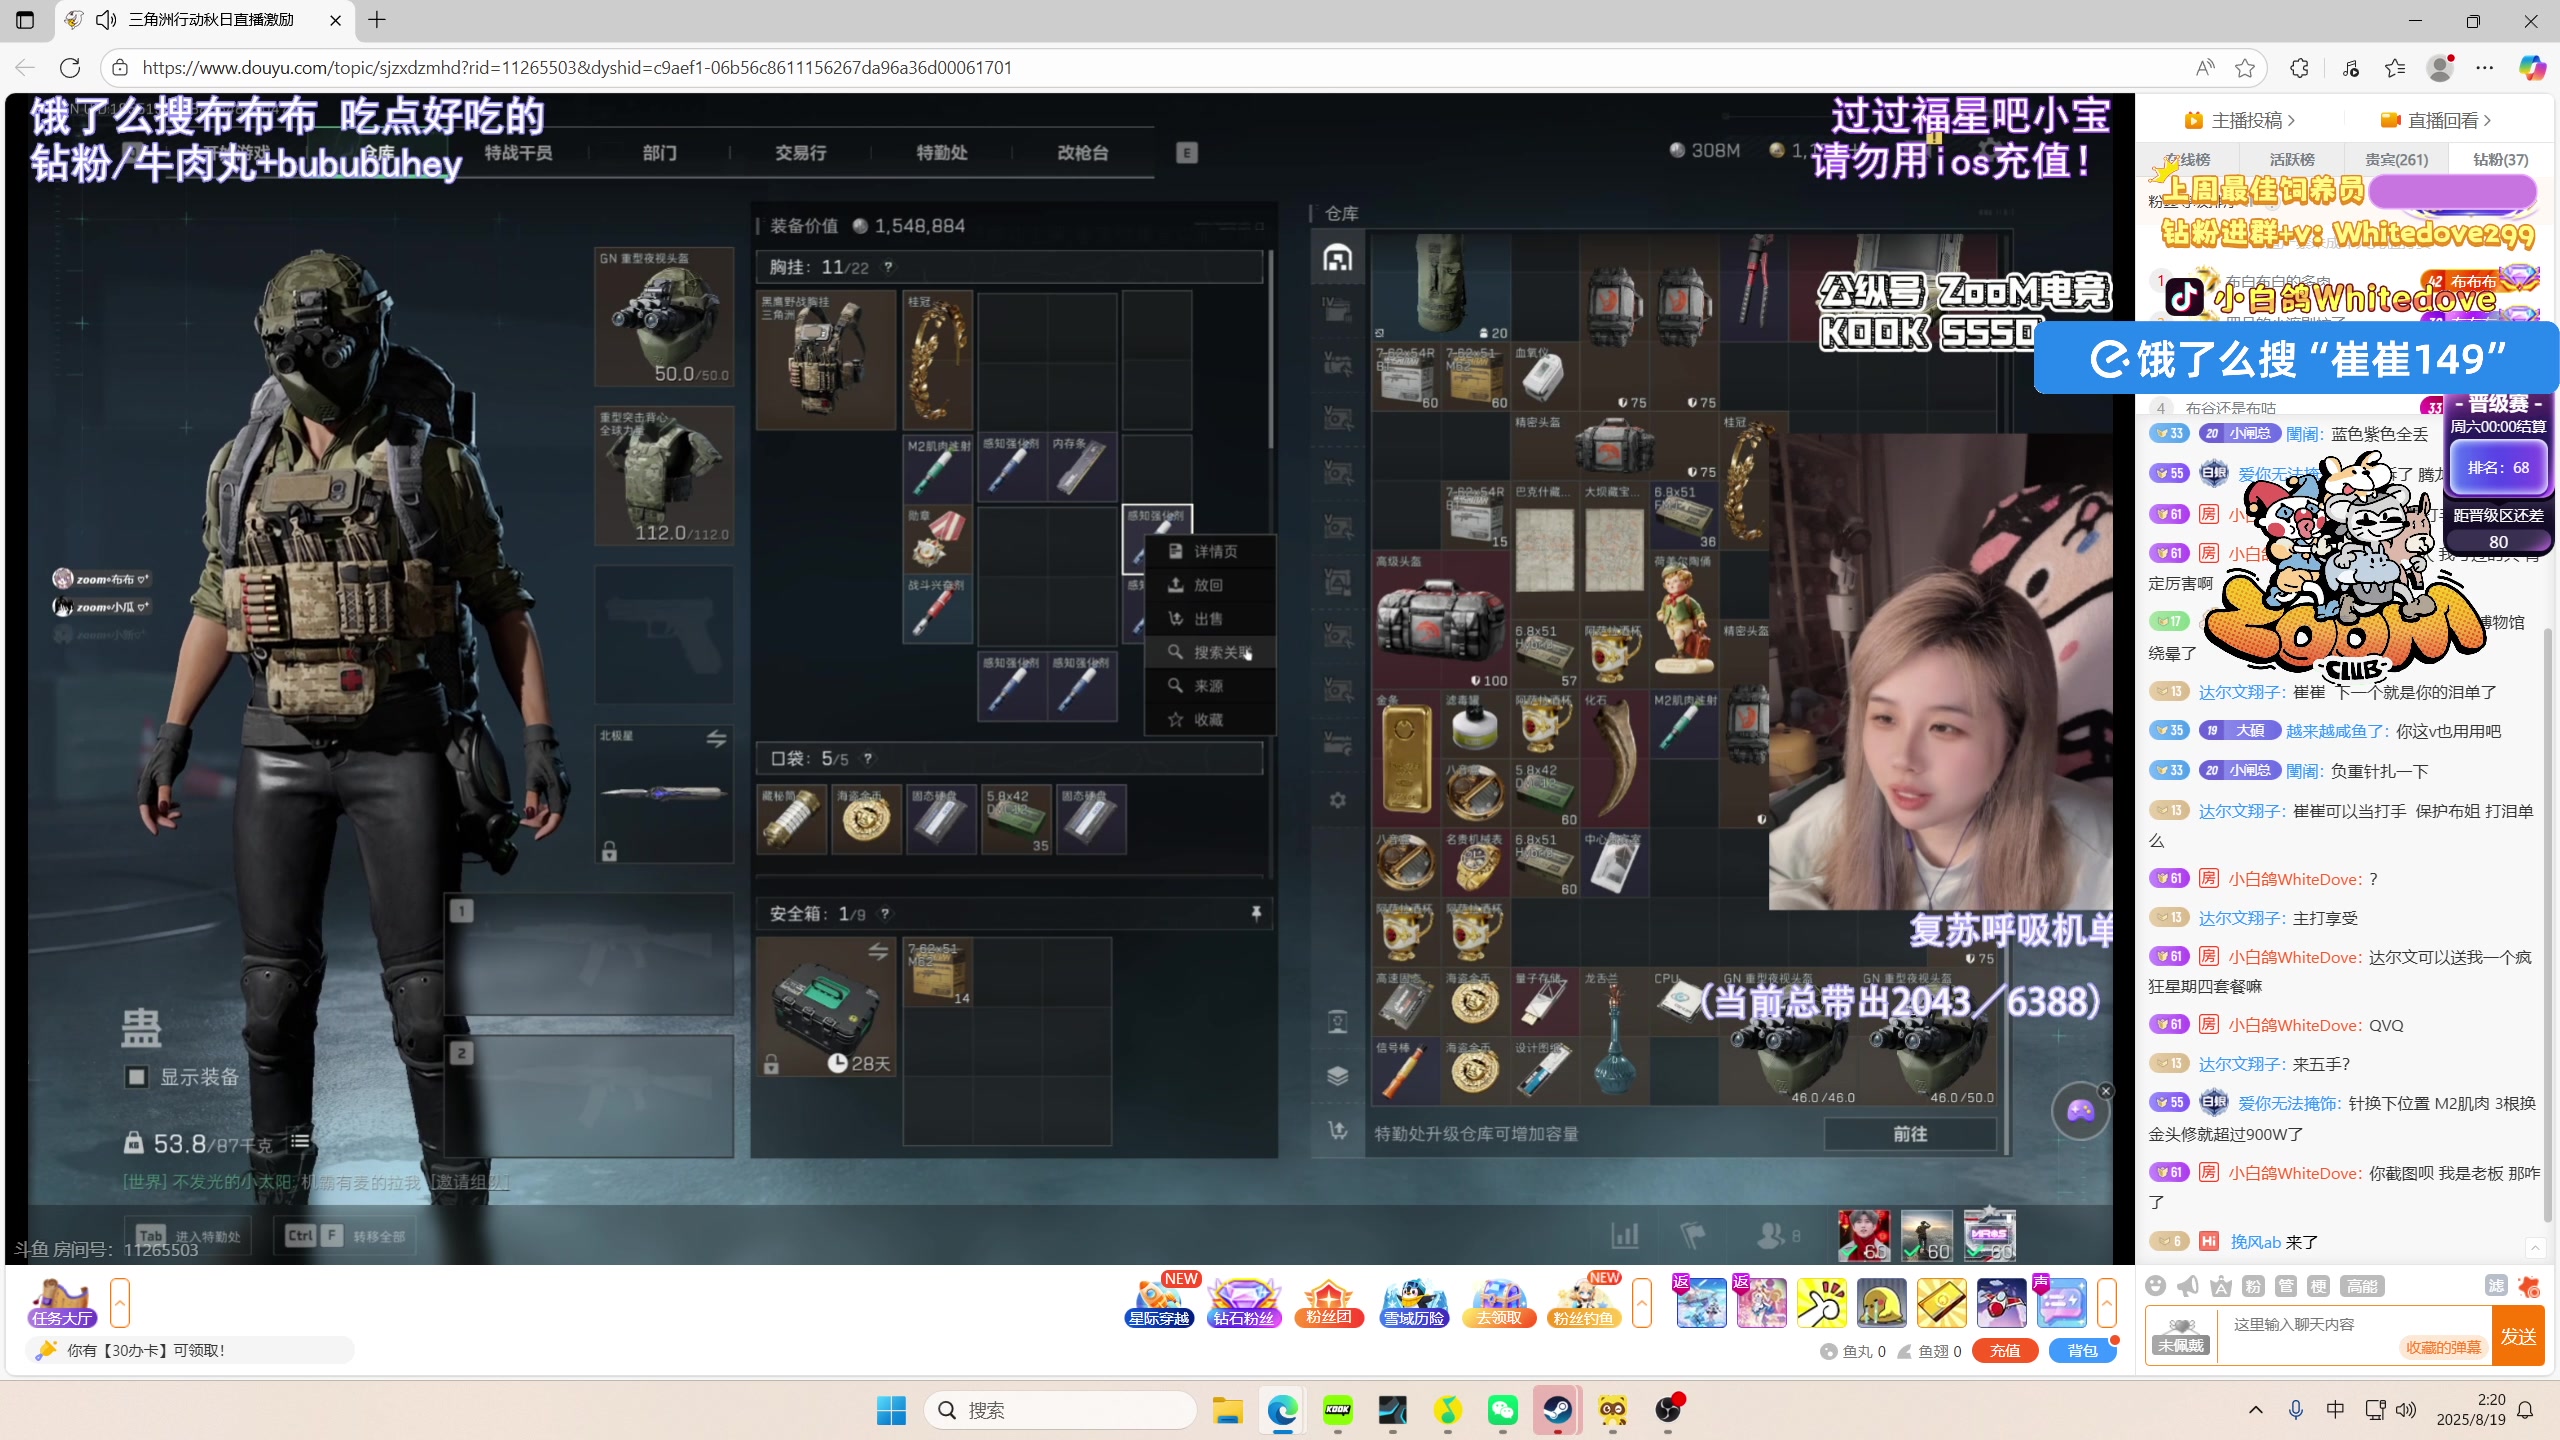Open the 钻石粉丝 diamond icon

1244,1302
